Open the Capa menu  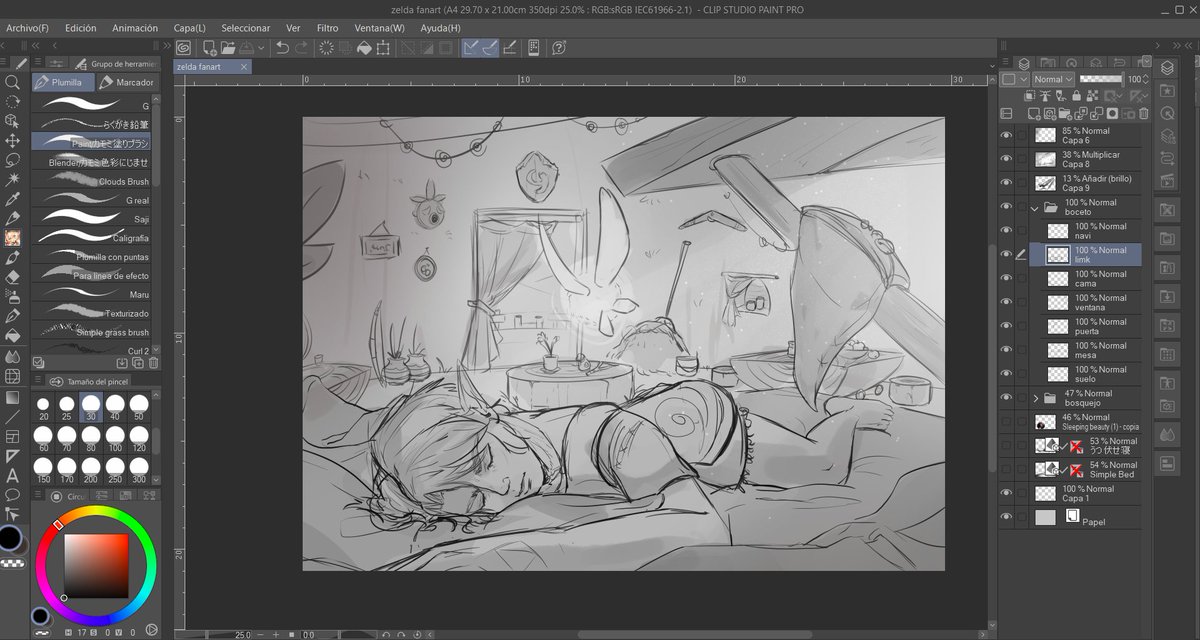[x=190, y=28]
